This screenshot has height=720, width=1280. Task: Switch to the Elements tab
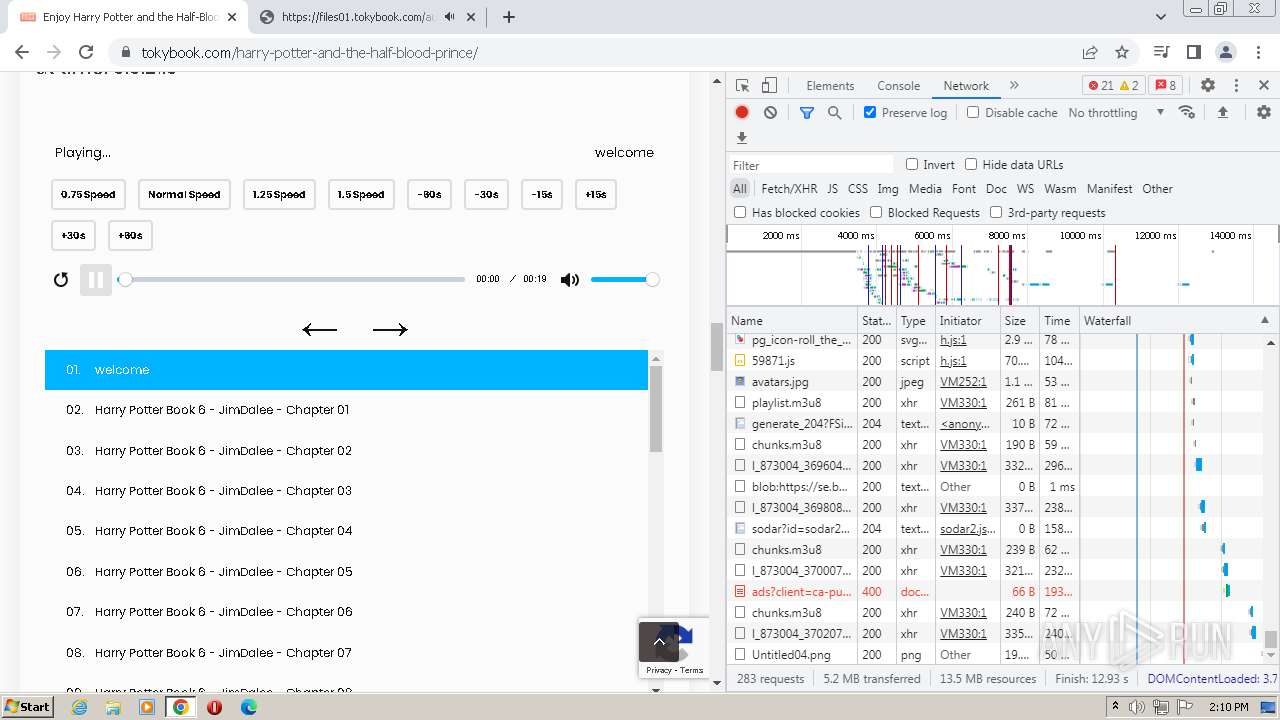[830, 86]
